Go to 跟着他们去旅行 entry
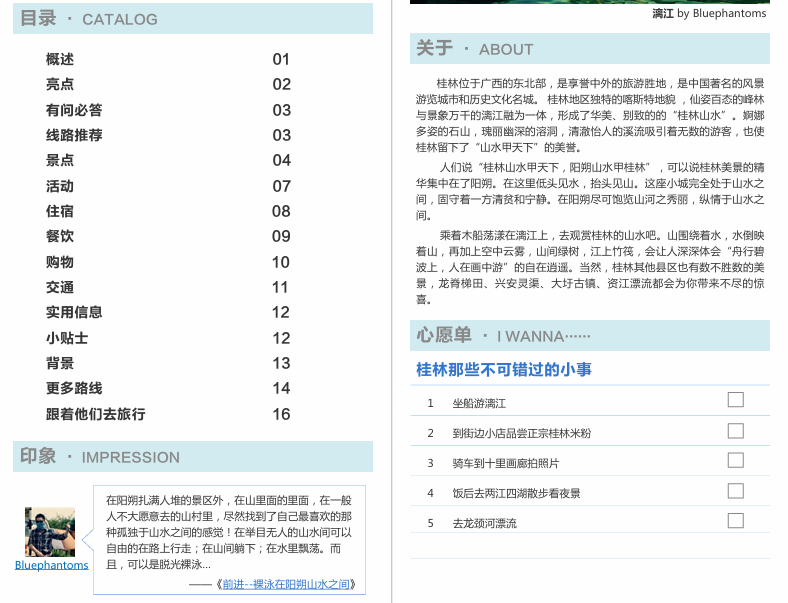Image resolution: width=788 pixels, height=603 pixels. pos(95,414)
